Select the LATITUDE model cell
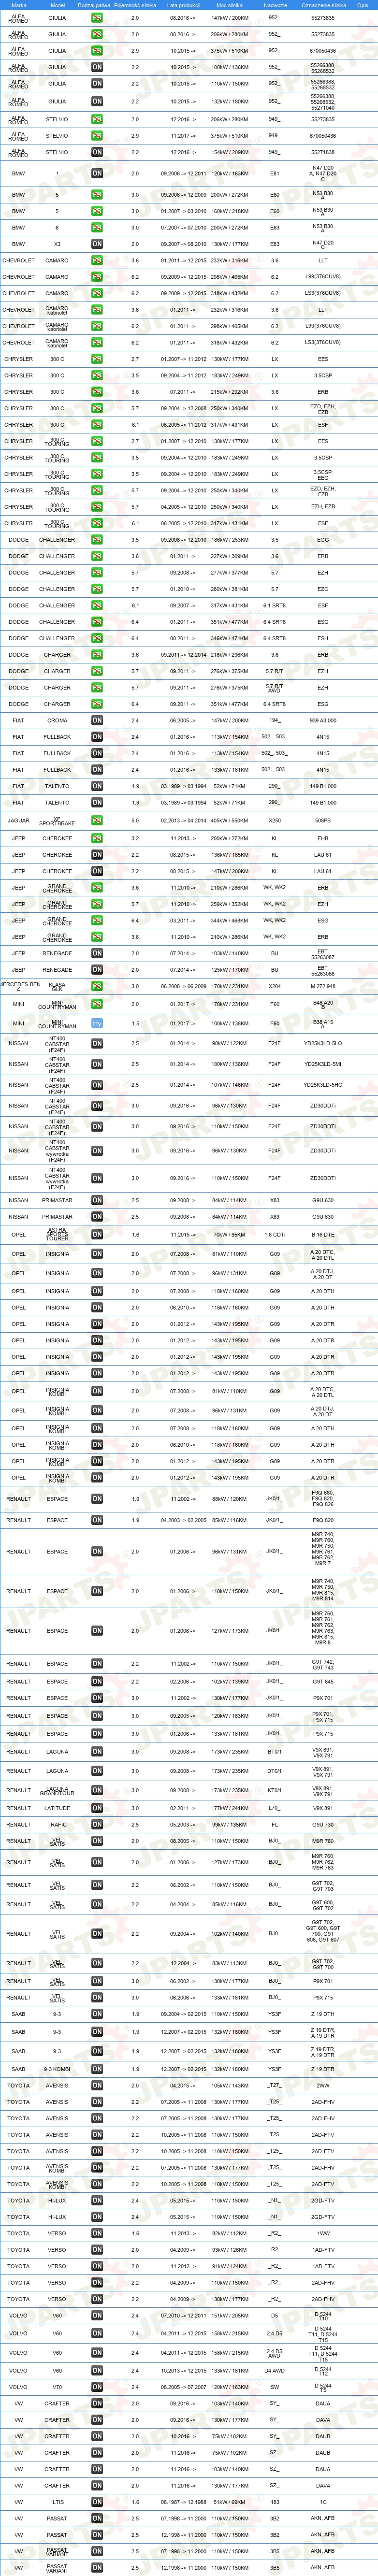 (57, 1808)
